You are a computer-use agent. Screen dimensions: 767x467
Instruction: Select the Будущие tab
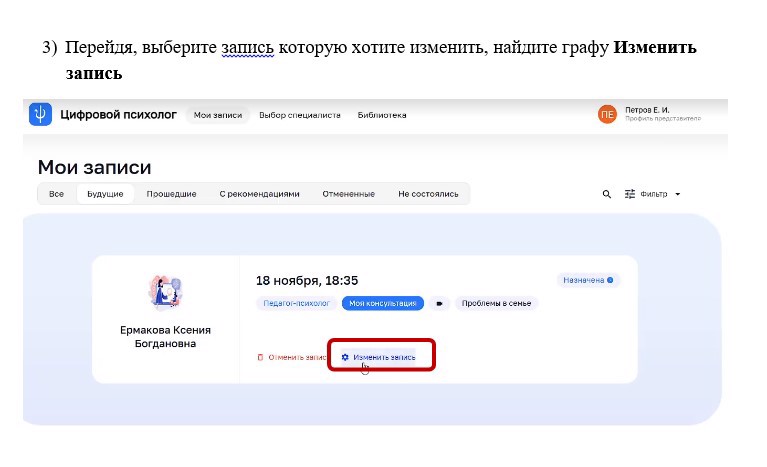click(105, 194)
